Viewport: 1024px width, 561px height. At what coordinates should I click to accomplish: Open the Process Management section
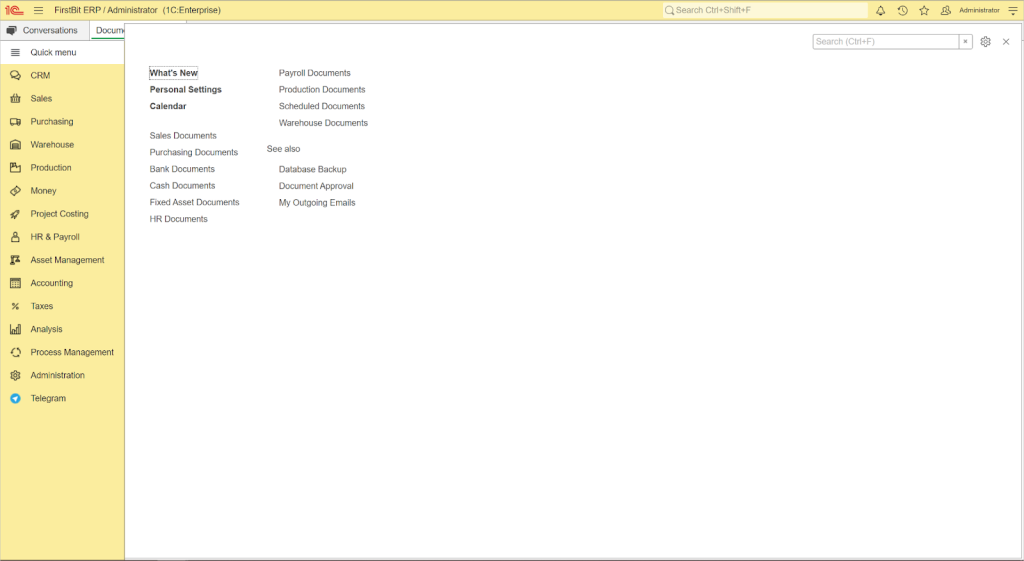tap(62, 352)
